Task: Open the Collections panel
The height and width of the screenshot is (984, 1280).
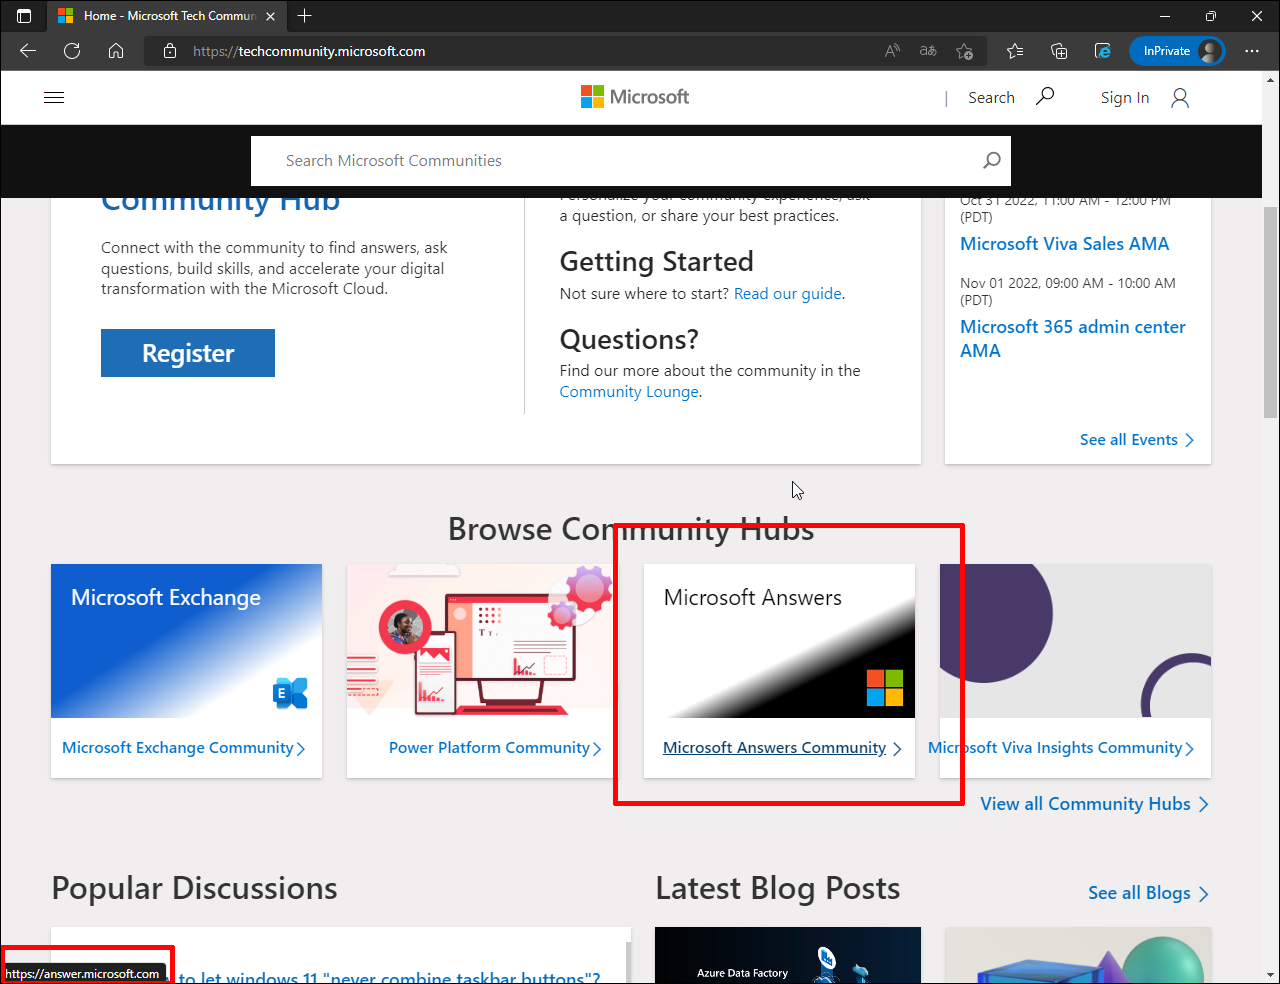Action: [1059, 51]
